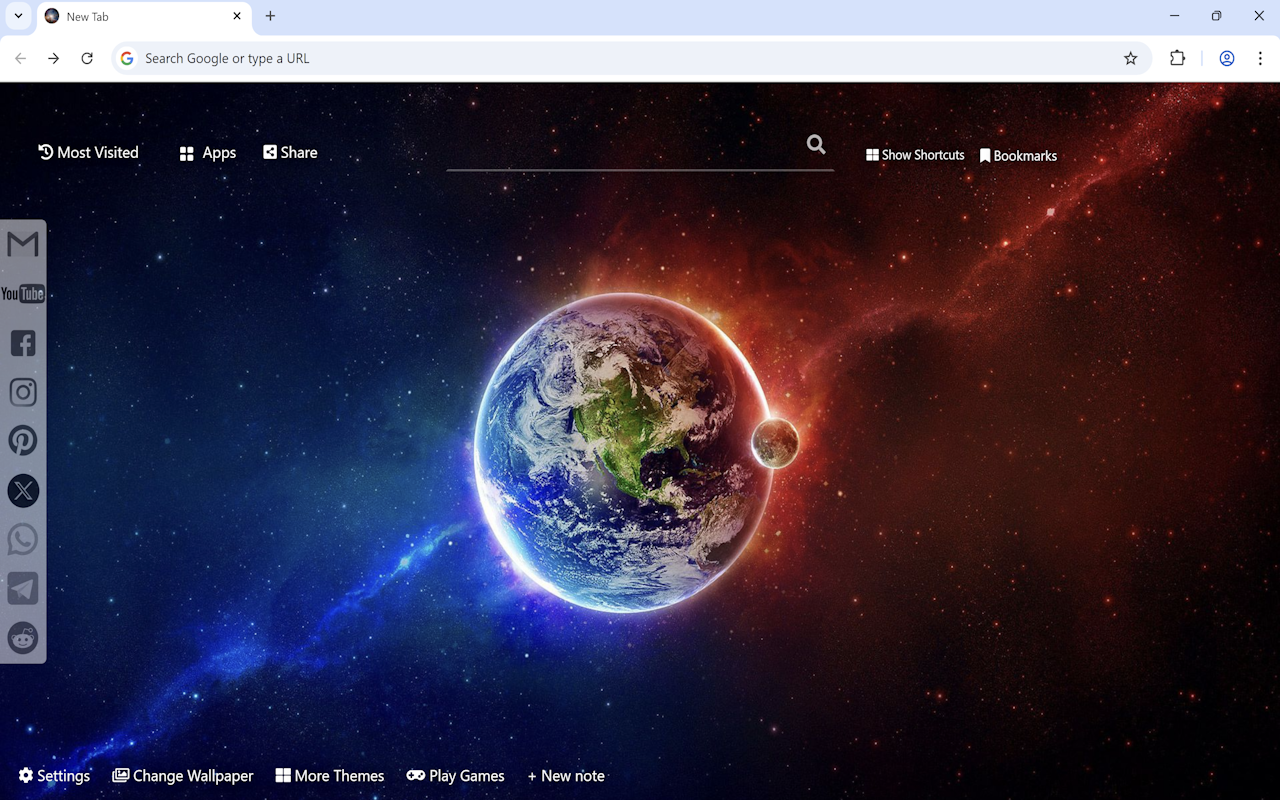Viewport: 1280px width, 800px height.
Task: Open Pinterest from the sidebar
Action: point(22,440)
